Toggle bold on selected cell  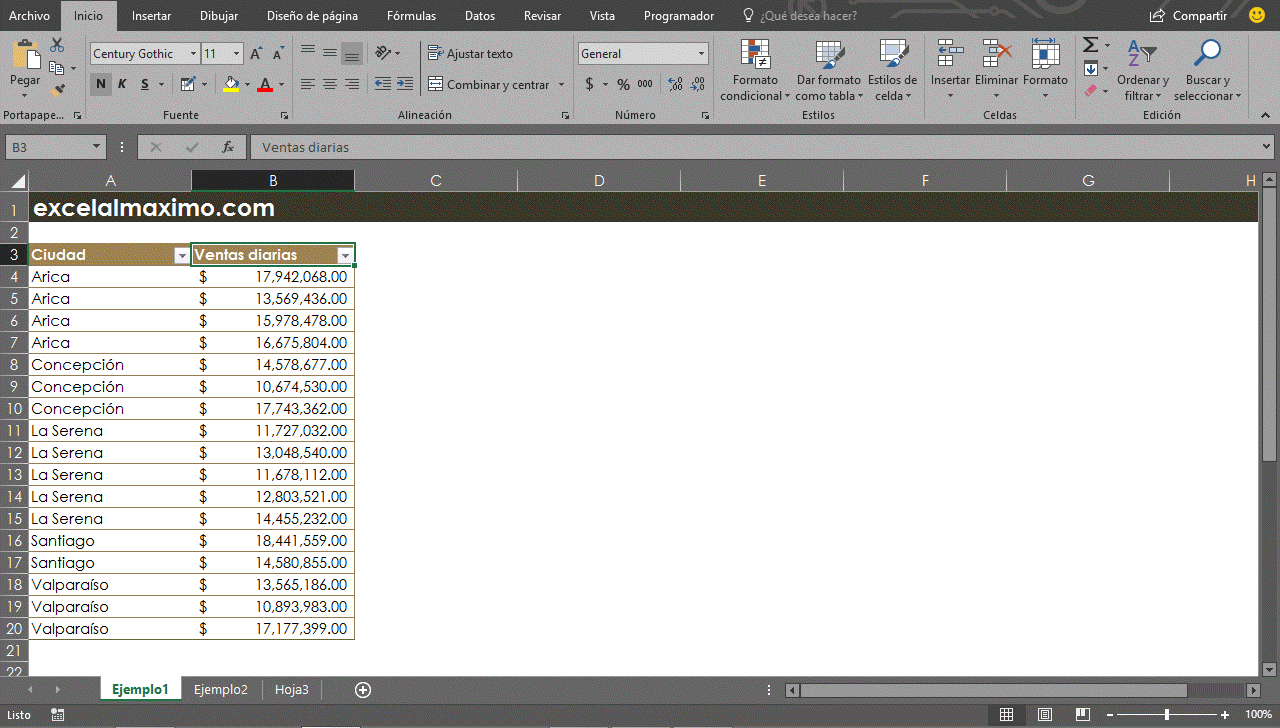99,84
